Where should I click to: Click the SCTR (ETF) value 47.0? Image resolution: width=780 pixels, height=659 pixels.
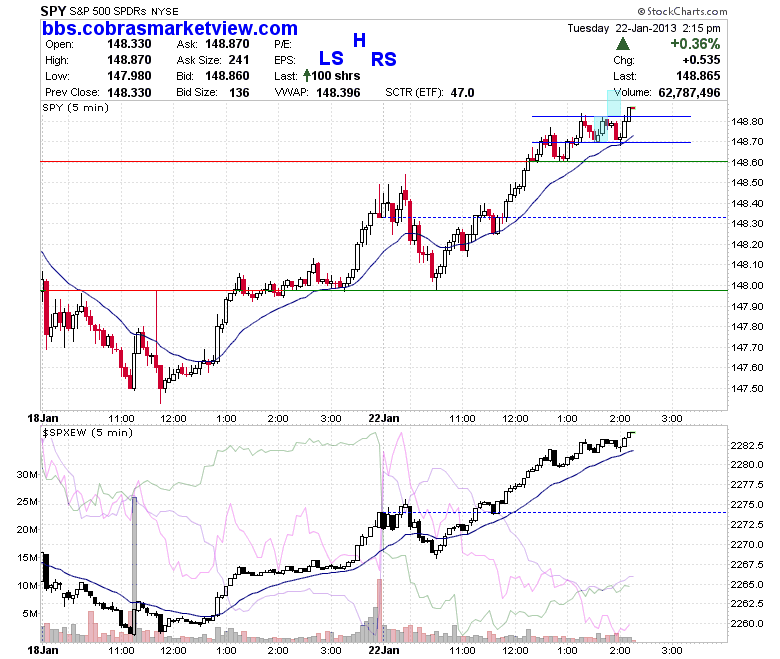pos(463,93)
